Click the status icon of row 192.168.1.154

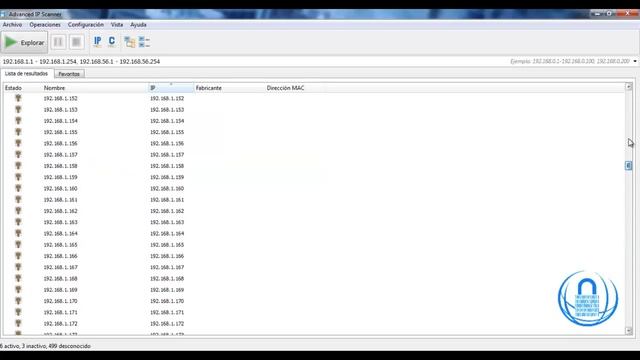pos(18,121)
